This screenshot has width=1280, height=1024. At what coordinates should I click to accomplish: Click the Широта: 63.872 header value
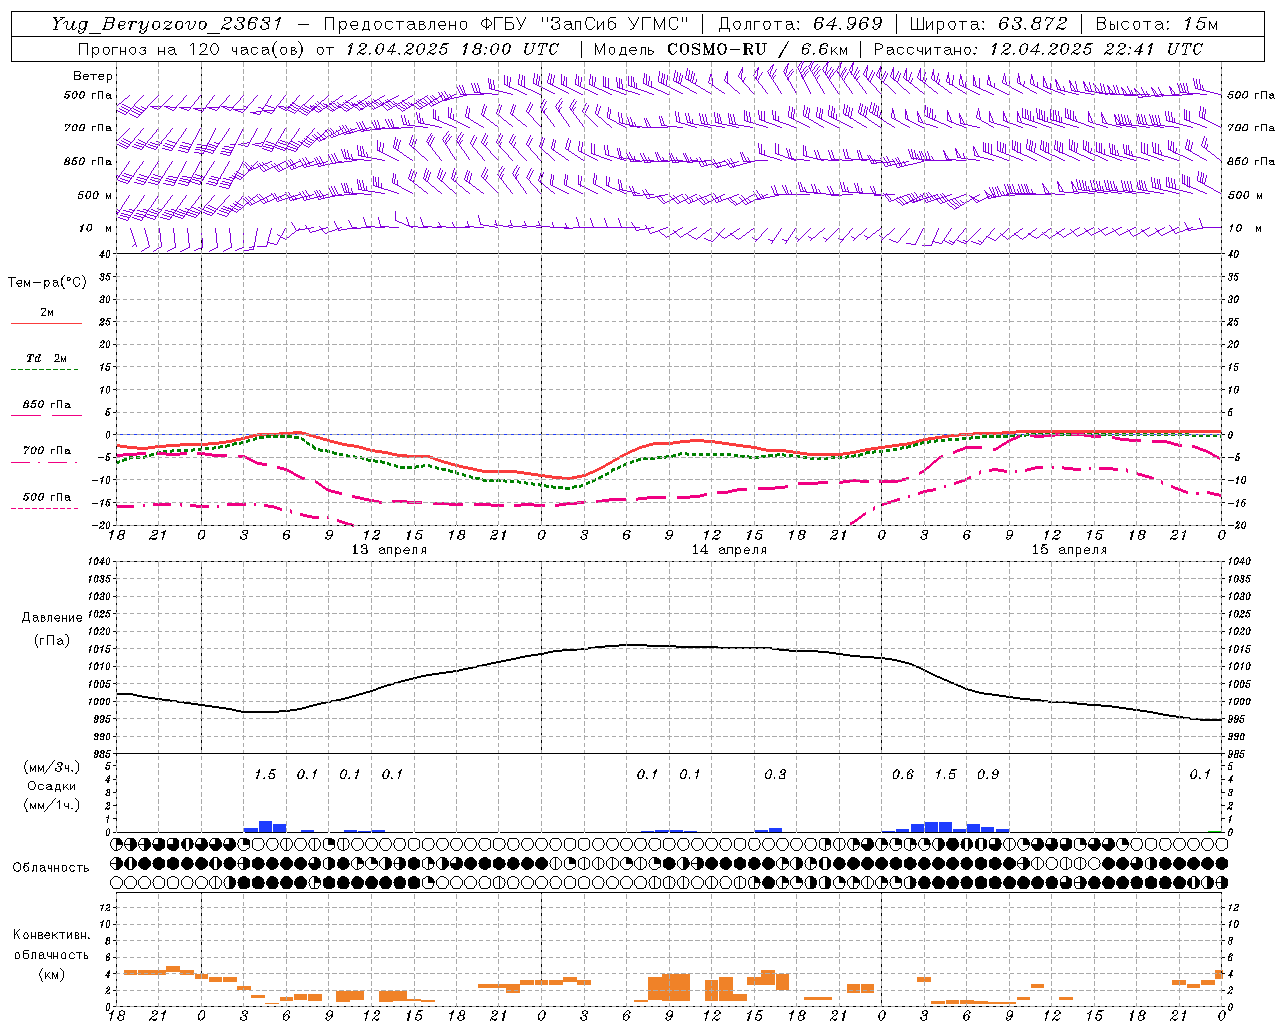988,24
